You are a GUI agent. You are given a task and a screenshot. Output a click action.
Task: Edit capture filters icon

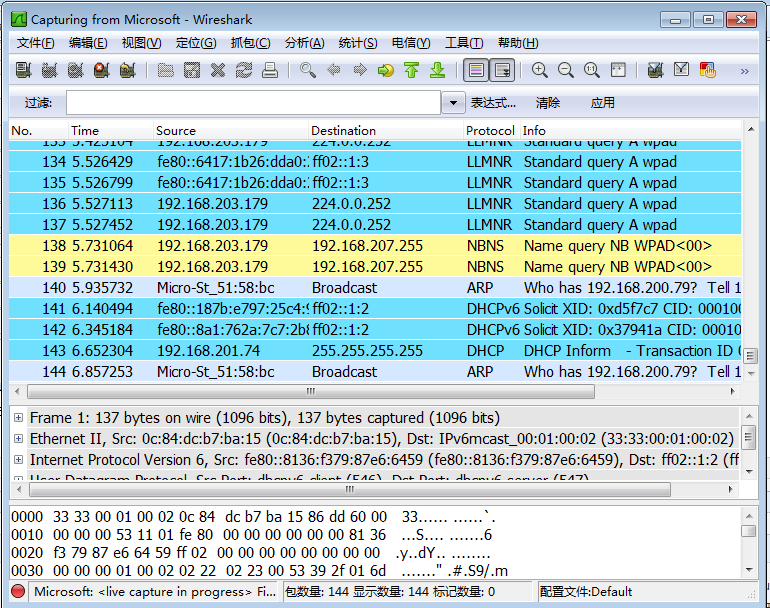click(655, 70)
